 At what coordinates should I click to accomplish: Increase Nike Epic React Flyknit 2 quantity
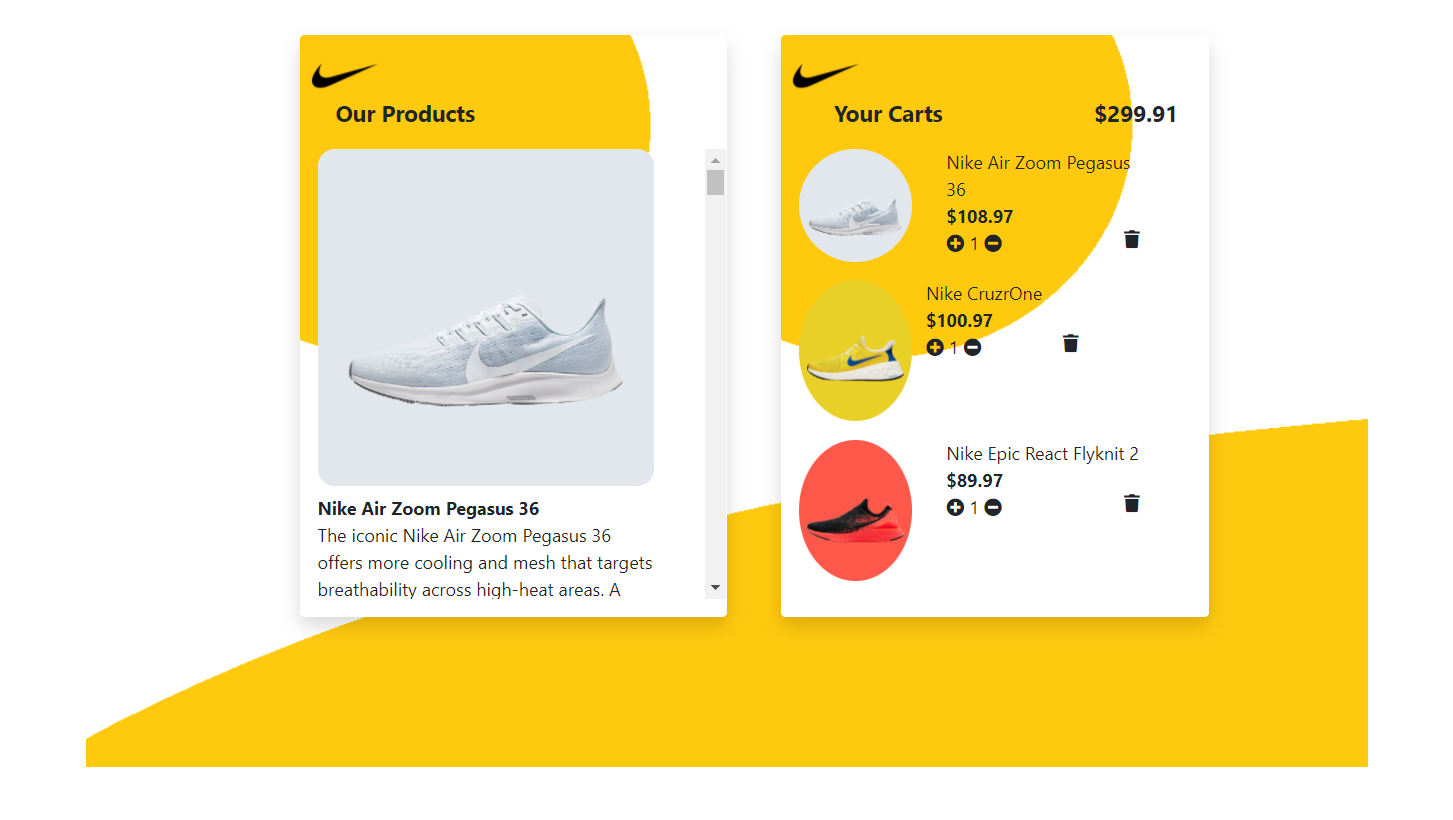pyautogui.click(x=955, y=507)
